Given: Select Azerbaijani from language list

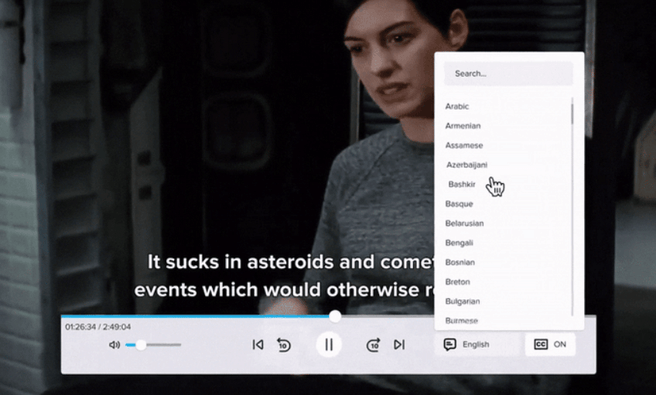Looking at the screenshot, I should pyautogui.click(x=466, y=165).
